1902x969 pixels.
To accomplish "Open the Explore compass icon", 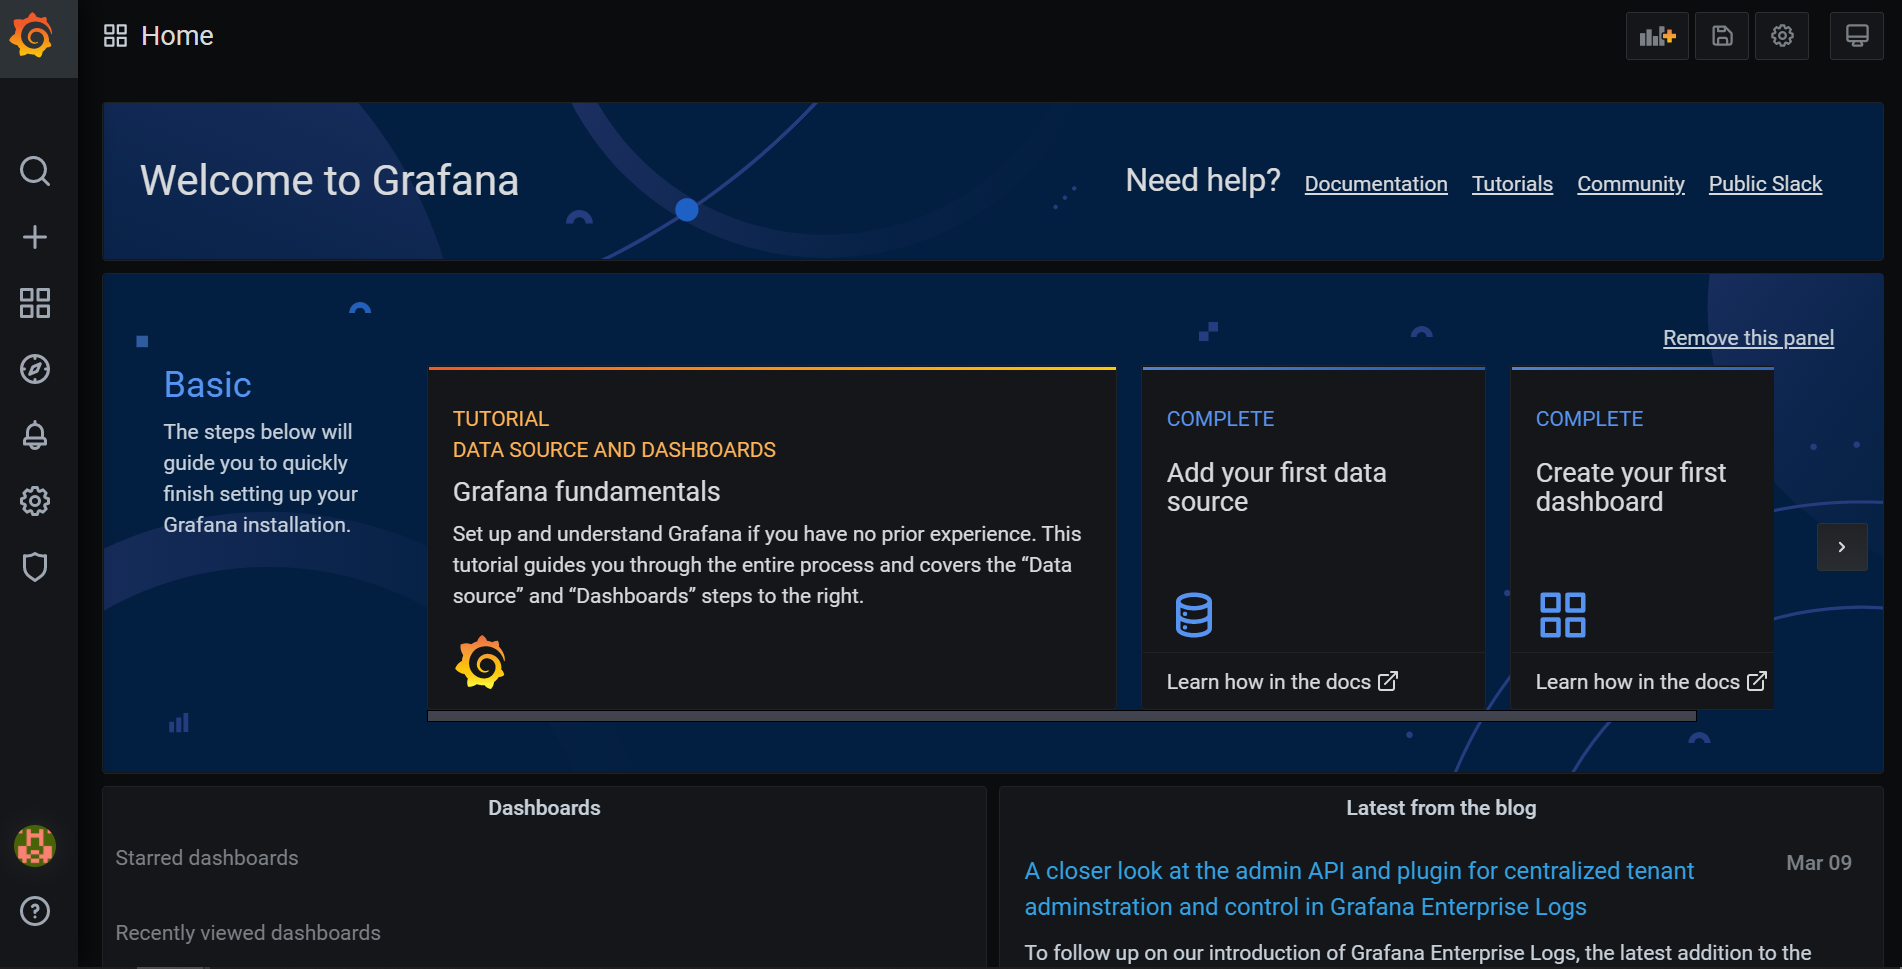I will click(x=35, y=369).
